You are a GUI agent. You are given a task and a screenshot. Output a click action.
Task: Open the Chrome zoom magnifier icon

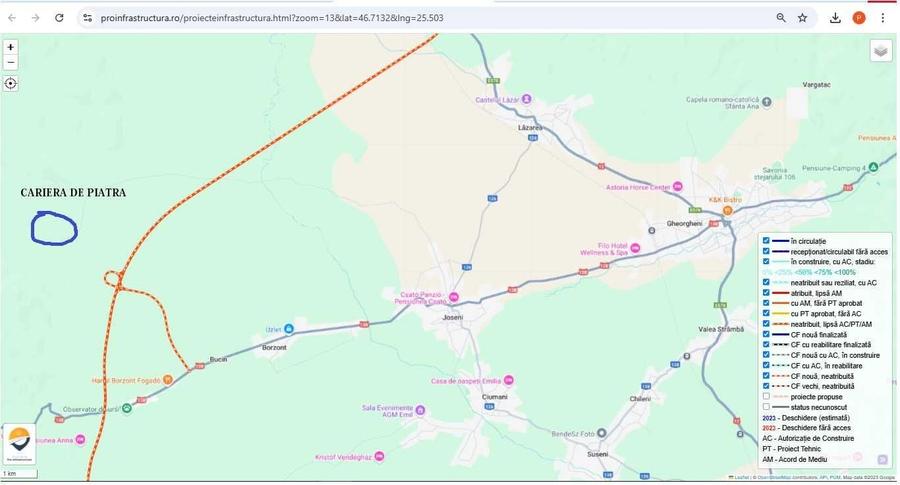coord(781,18)
